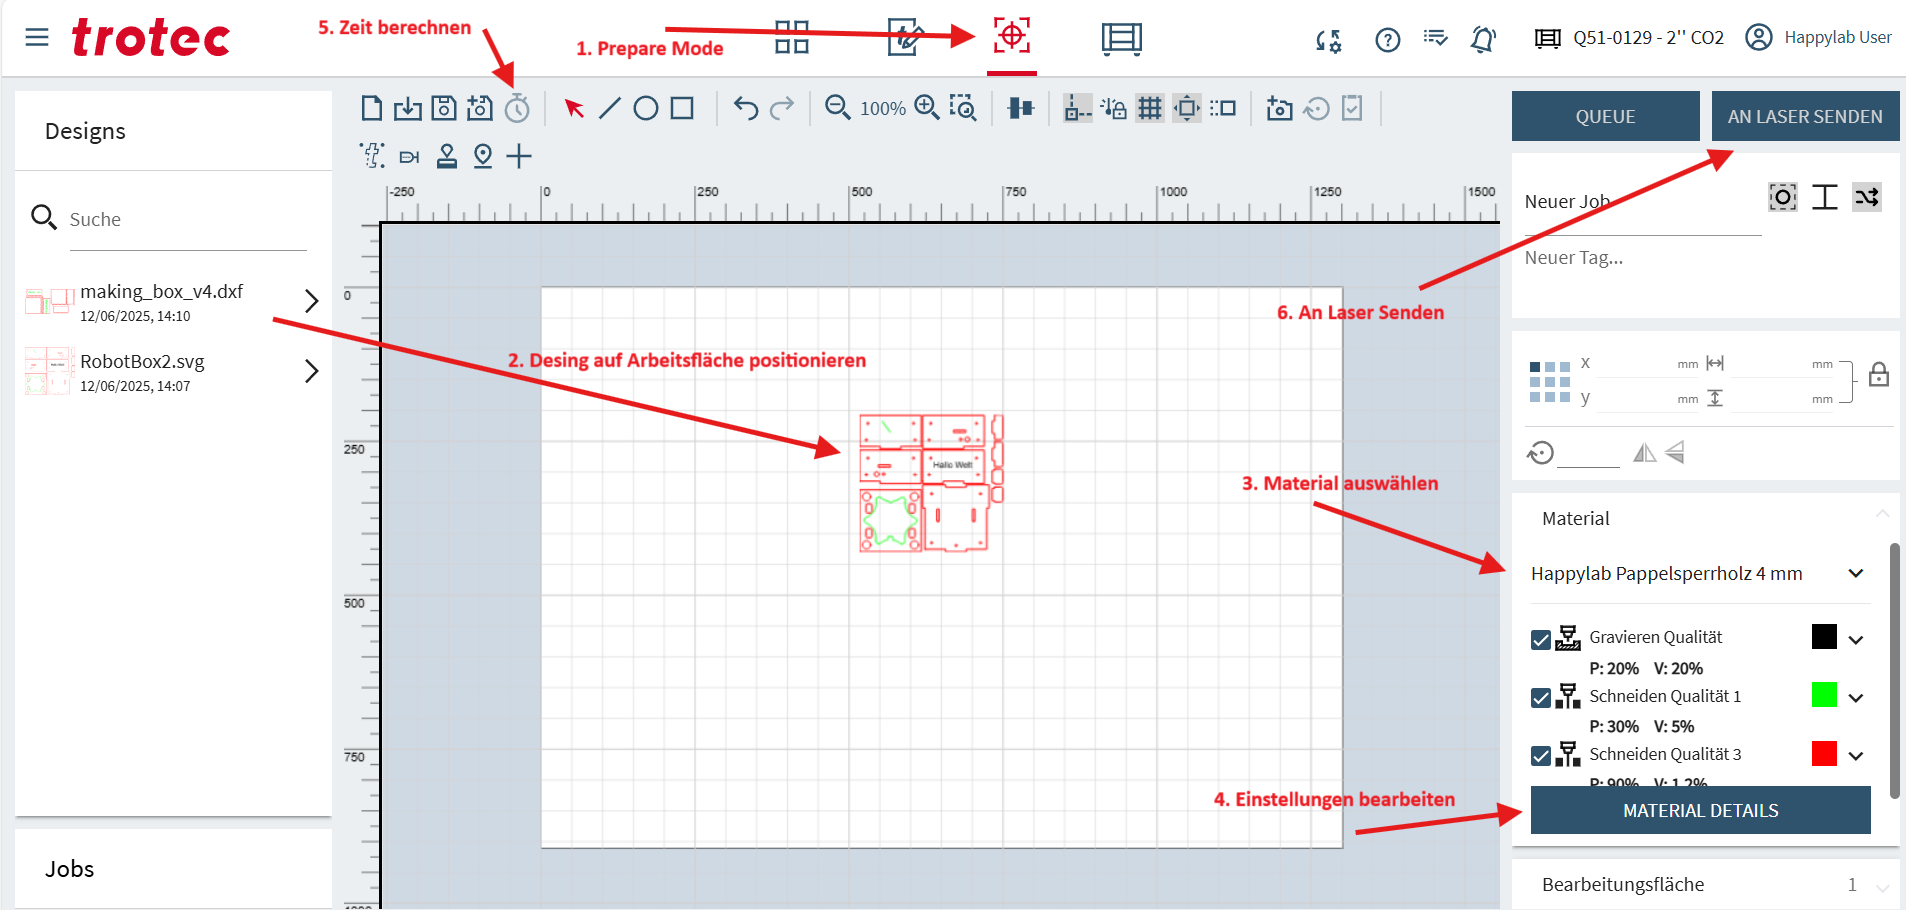This screenshot has height=910, width=1906.
Task: Click the green Schneiden Qualität 1 color swatch
Action: click(1824, 695)
